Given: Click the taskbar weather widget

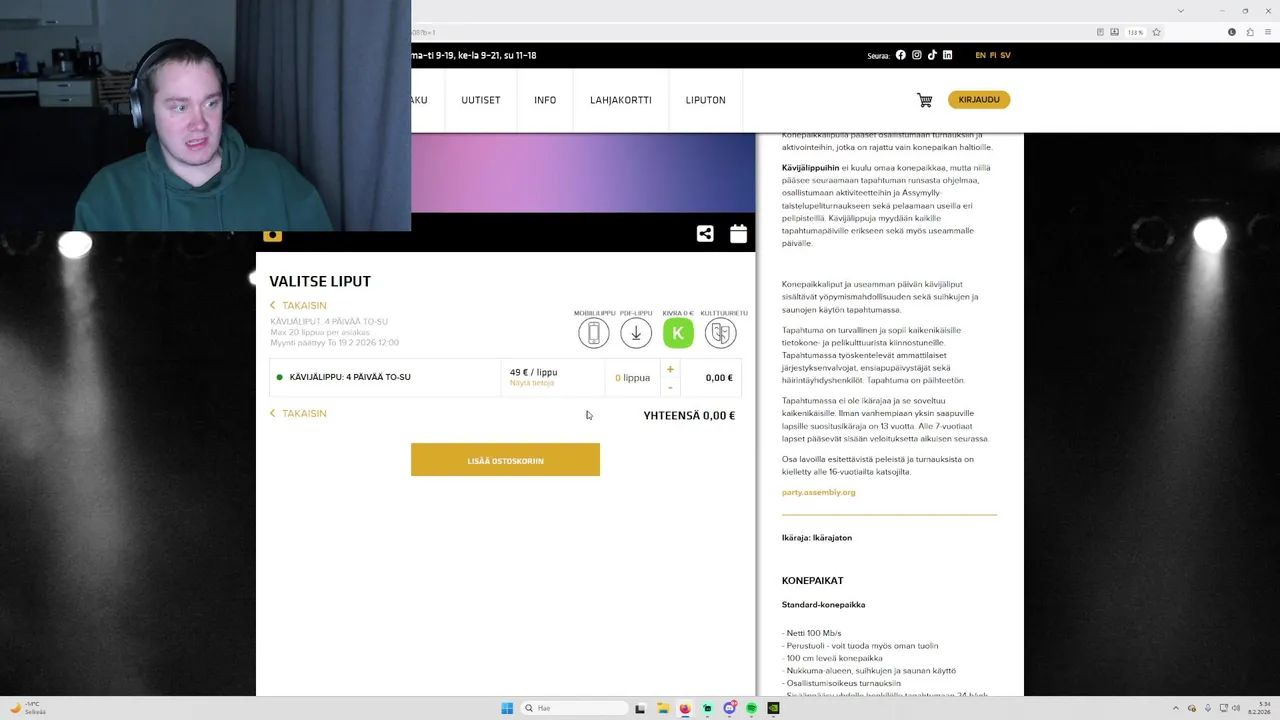Looking at the screenshot, I should pos(28,708).
